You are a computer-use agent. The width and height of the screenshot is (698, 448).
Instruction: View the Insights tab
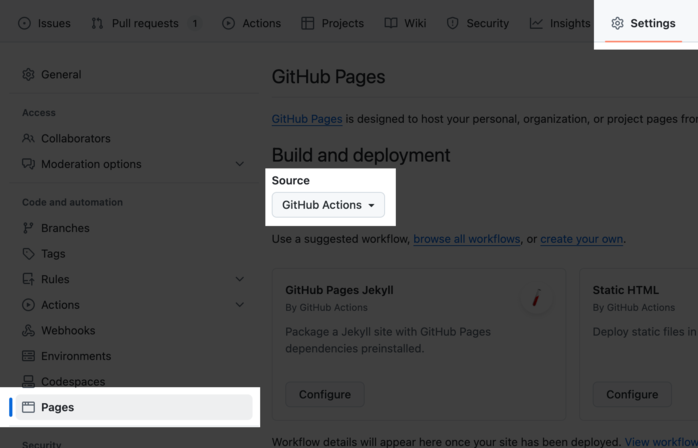[560, 23]
